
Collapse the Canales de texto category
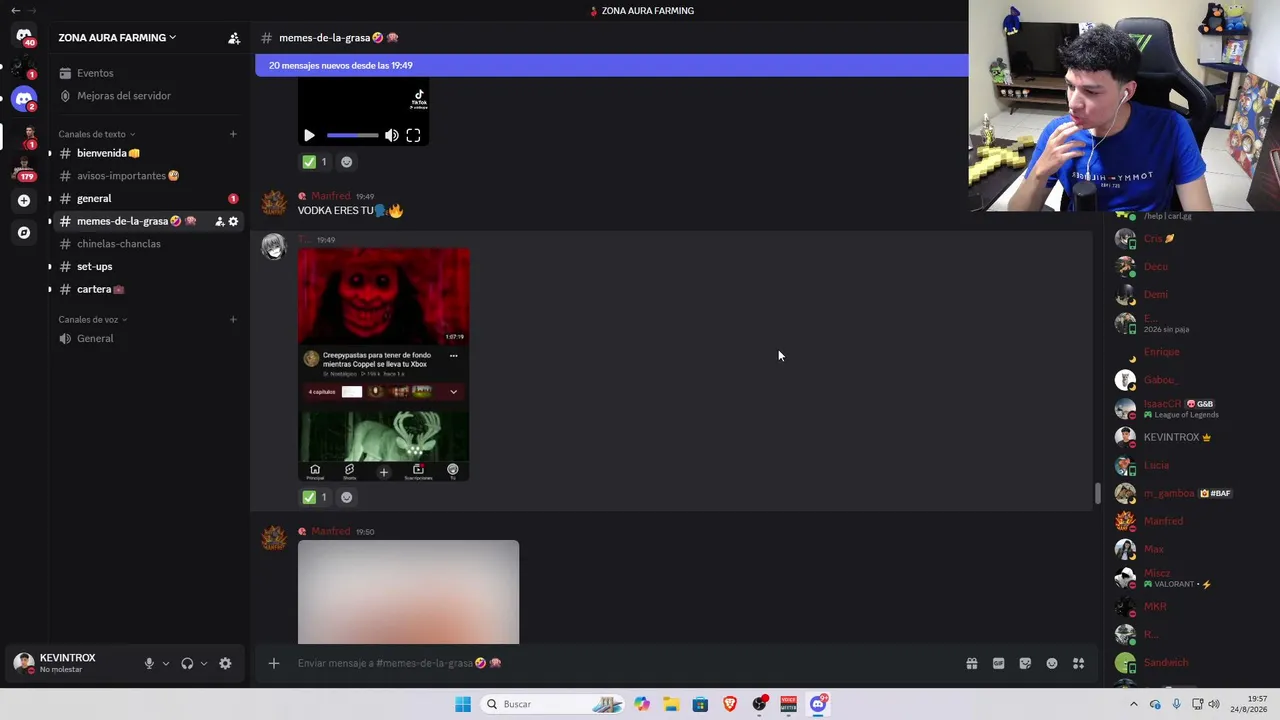[96, 134]
